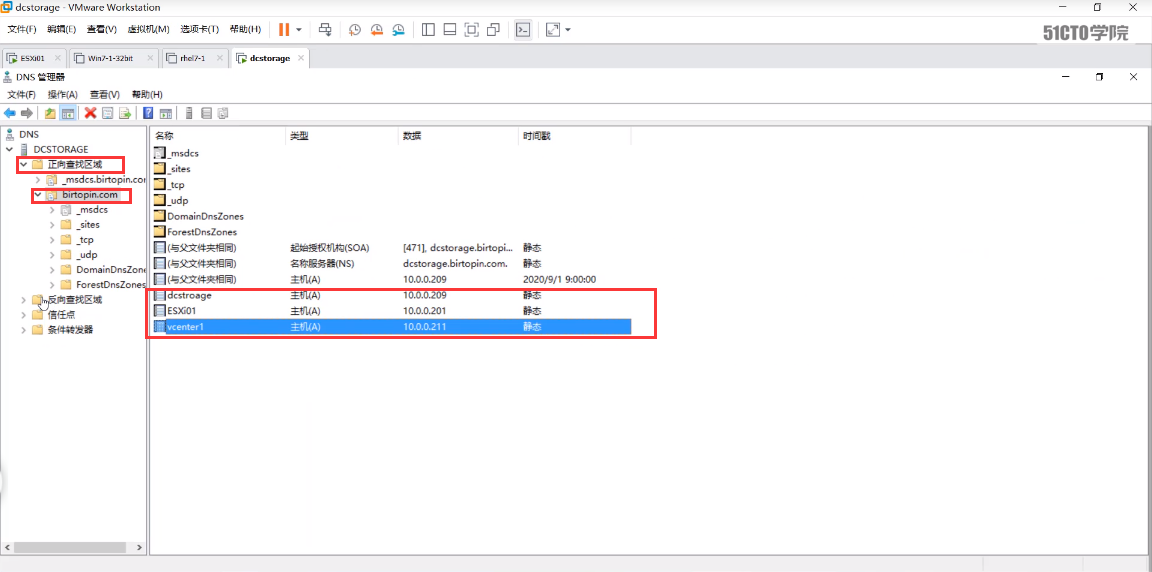Select the ForestDnsZones tree item
Viewport: 1152px width, 572px height.
point(111,285)
